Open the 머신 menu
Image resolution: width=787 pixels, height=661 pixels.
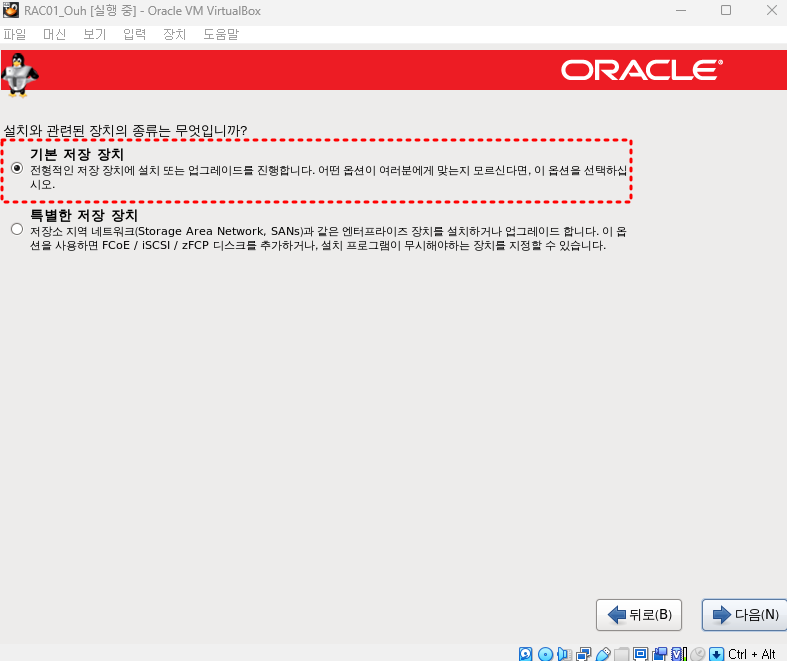pyautogui.click(x=54, y=34)
